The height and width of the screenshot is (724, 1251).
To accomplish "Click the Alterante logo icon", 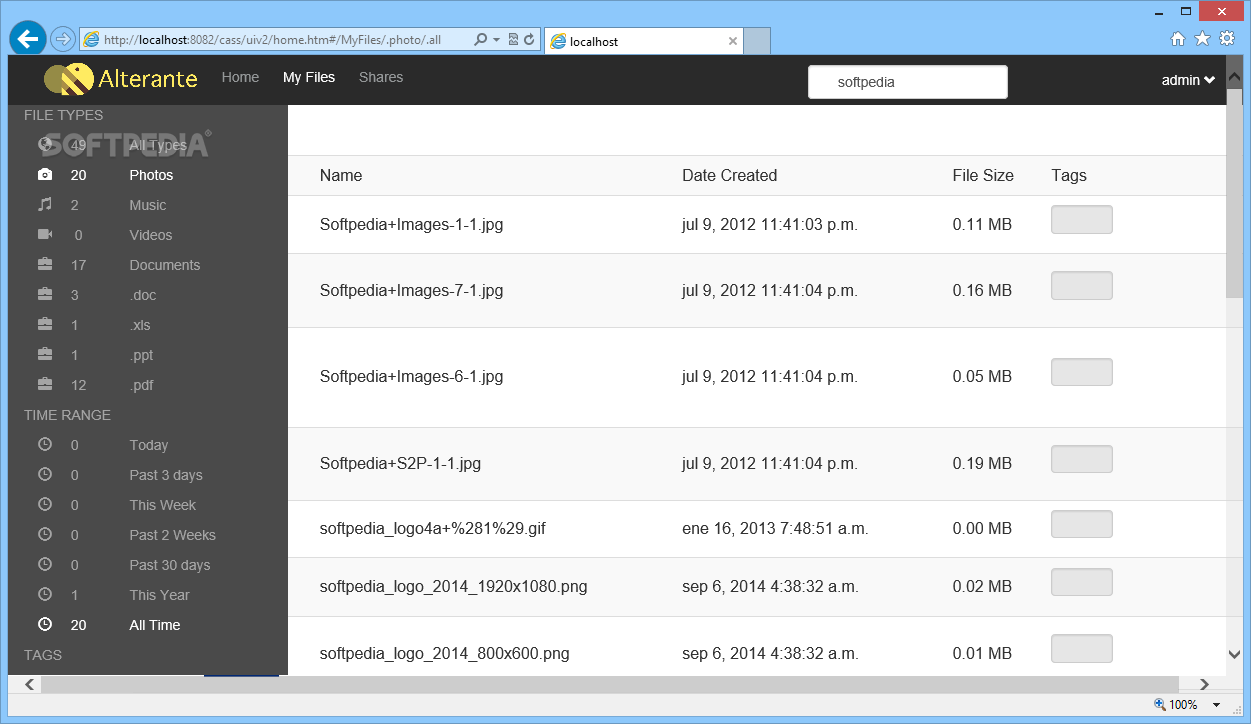I will (68, 79).
